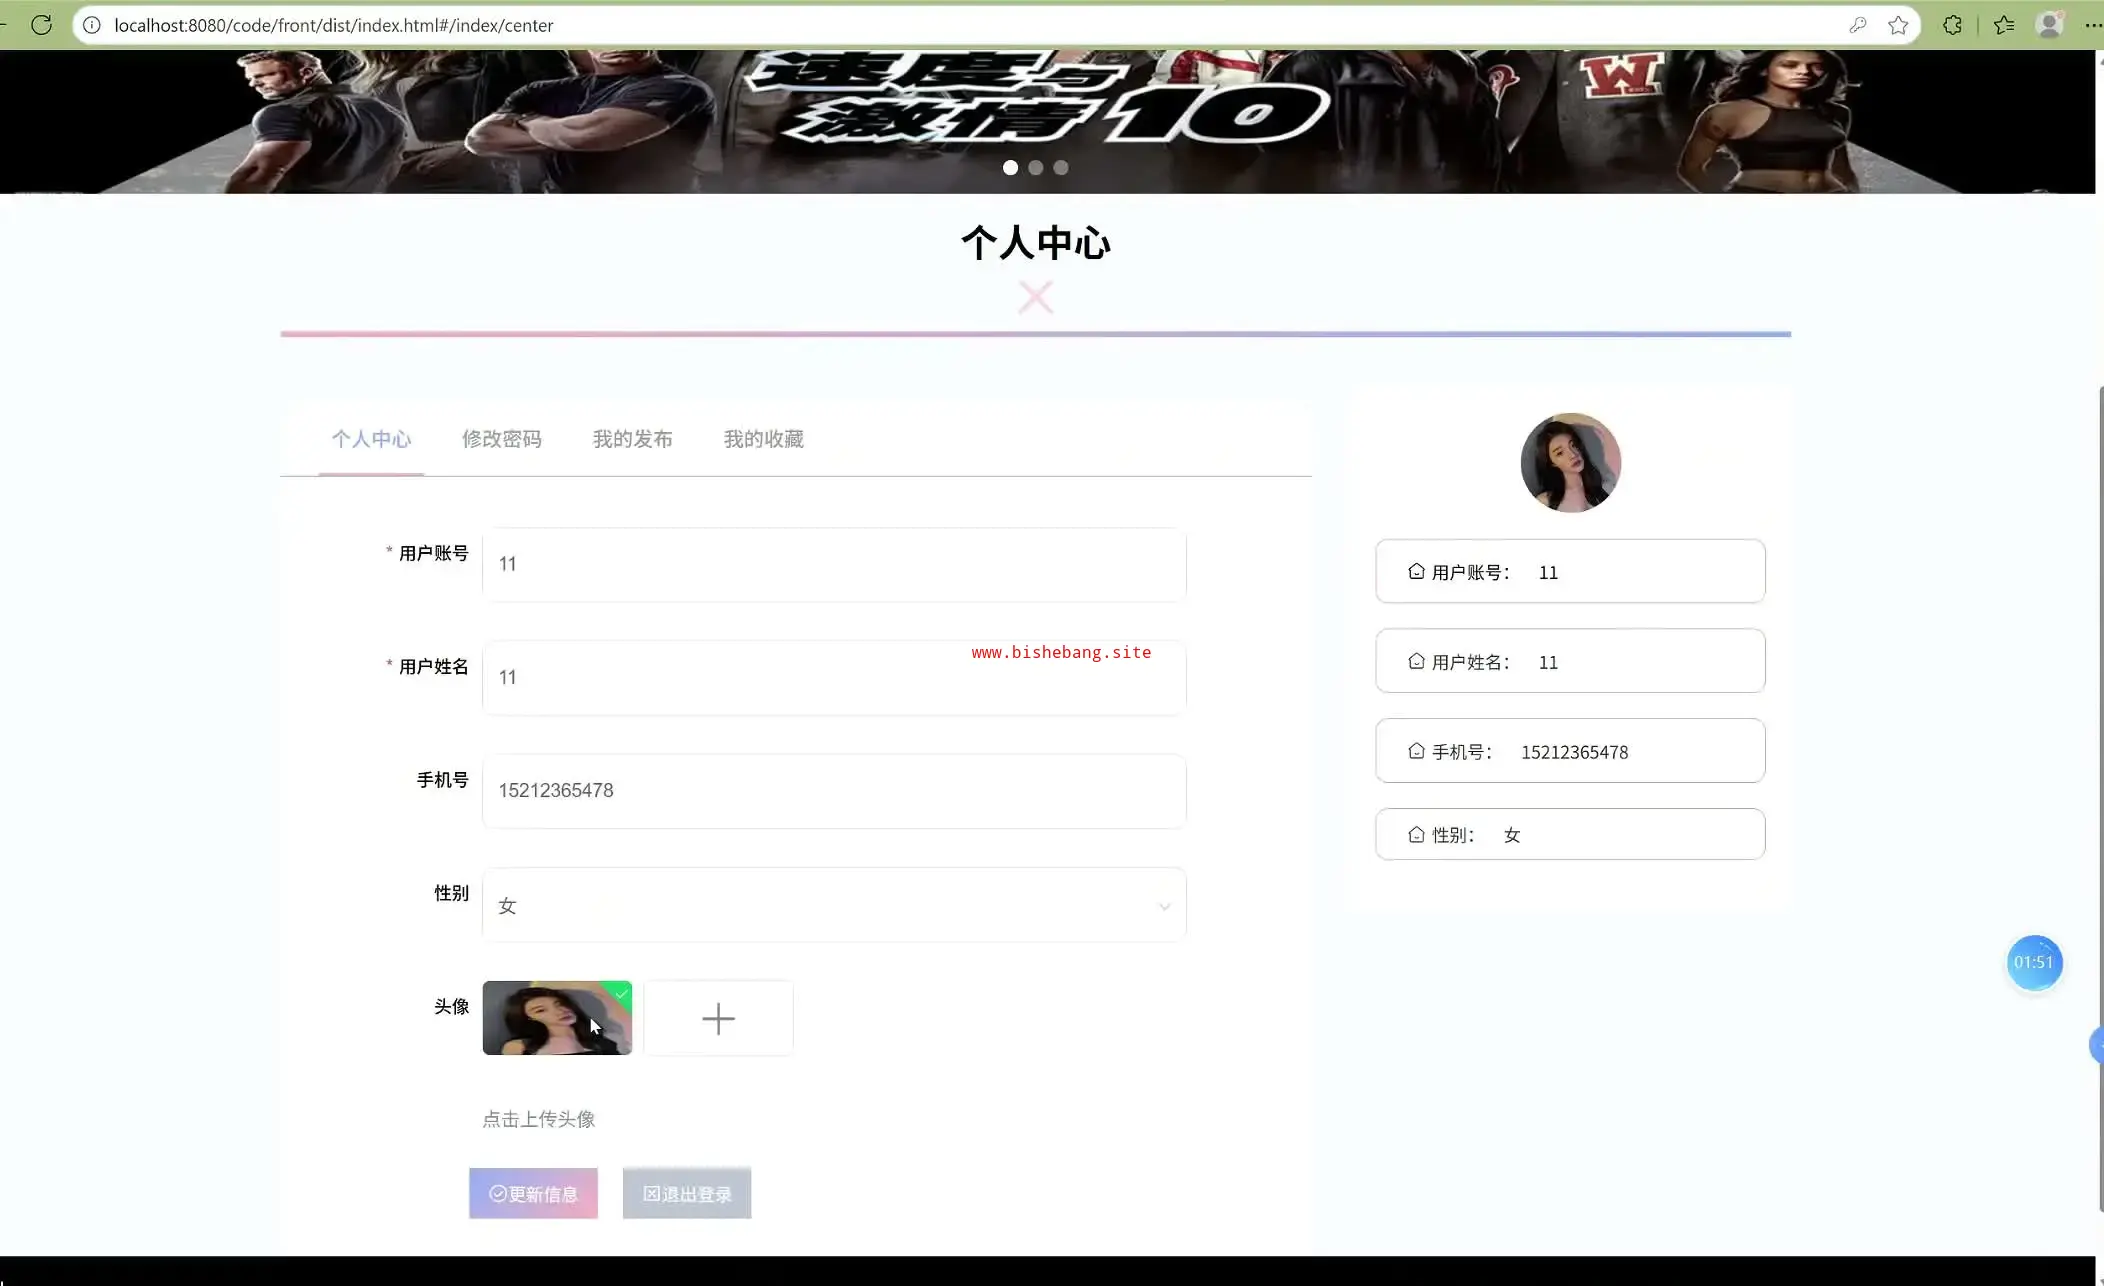
Task: Click the uploaded avatar thumbnail
Action: click(x=557, y=1018)
